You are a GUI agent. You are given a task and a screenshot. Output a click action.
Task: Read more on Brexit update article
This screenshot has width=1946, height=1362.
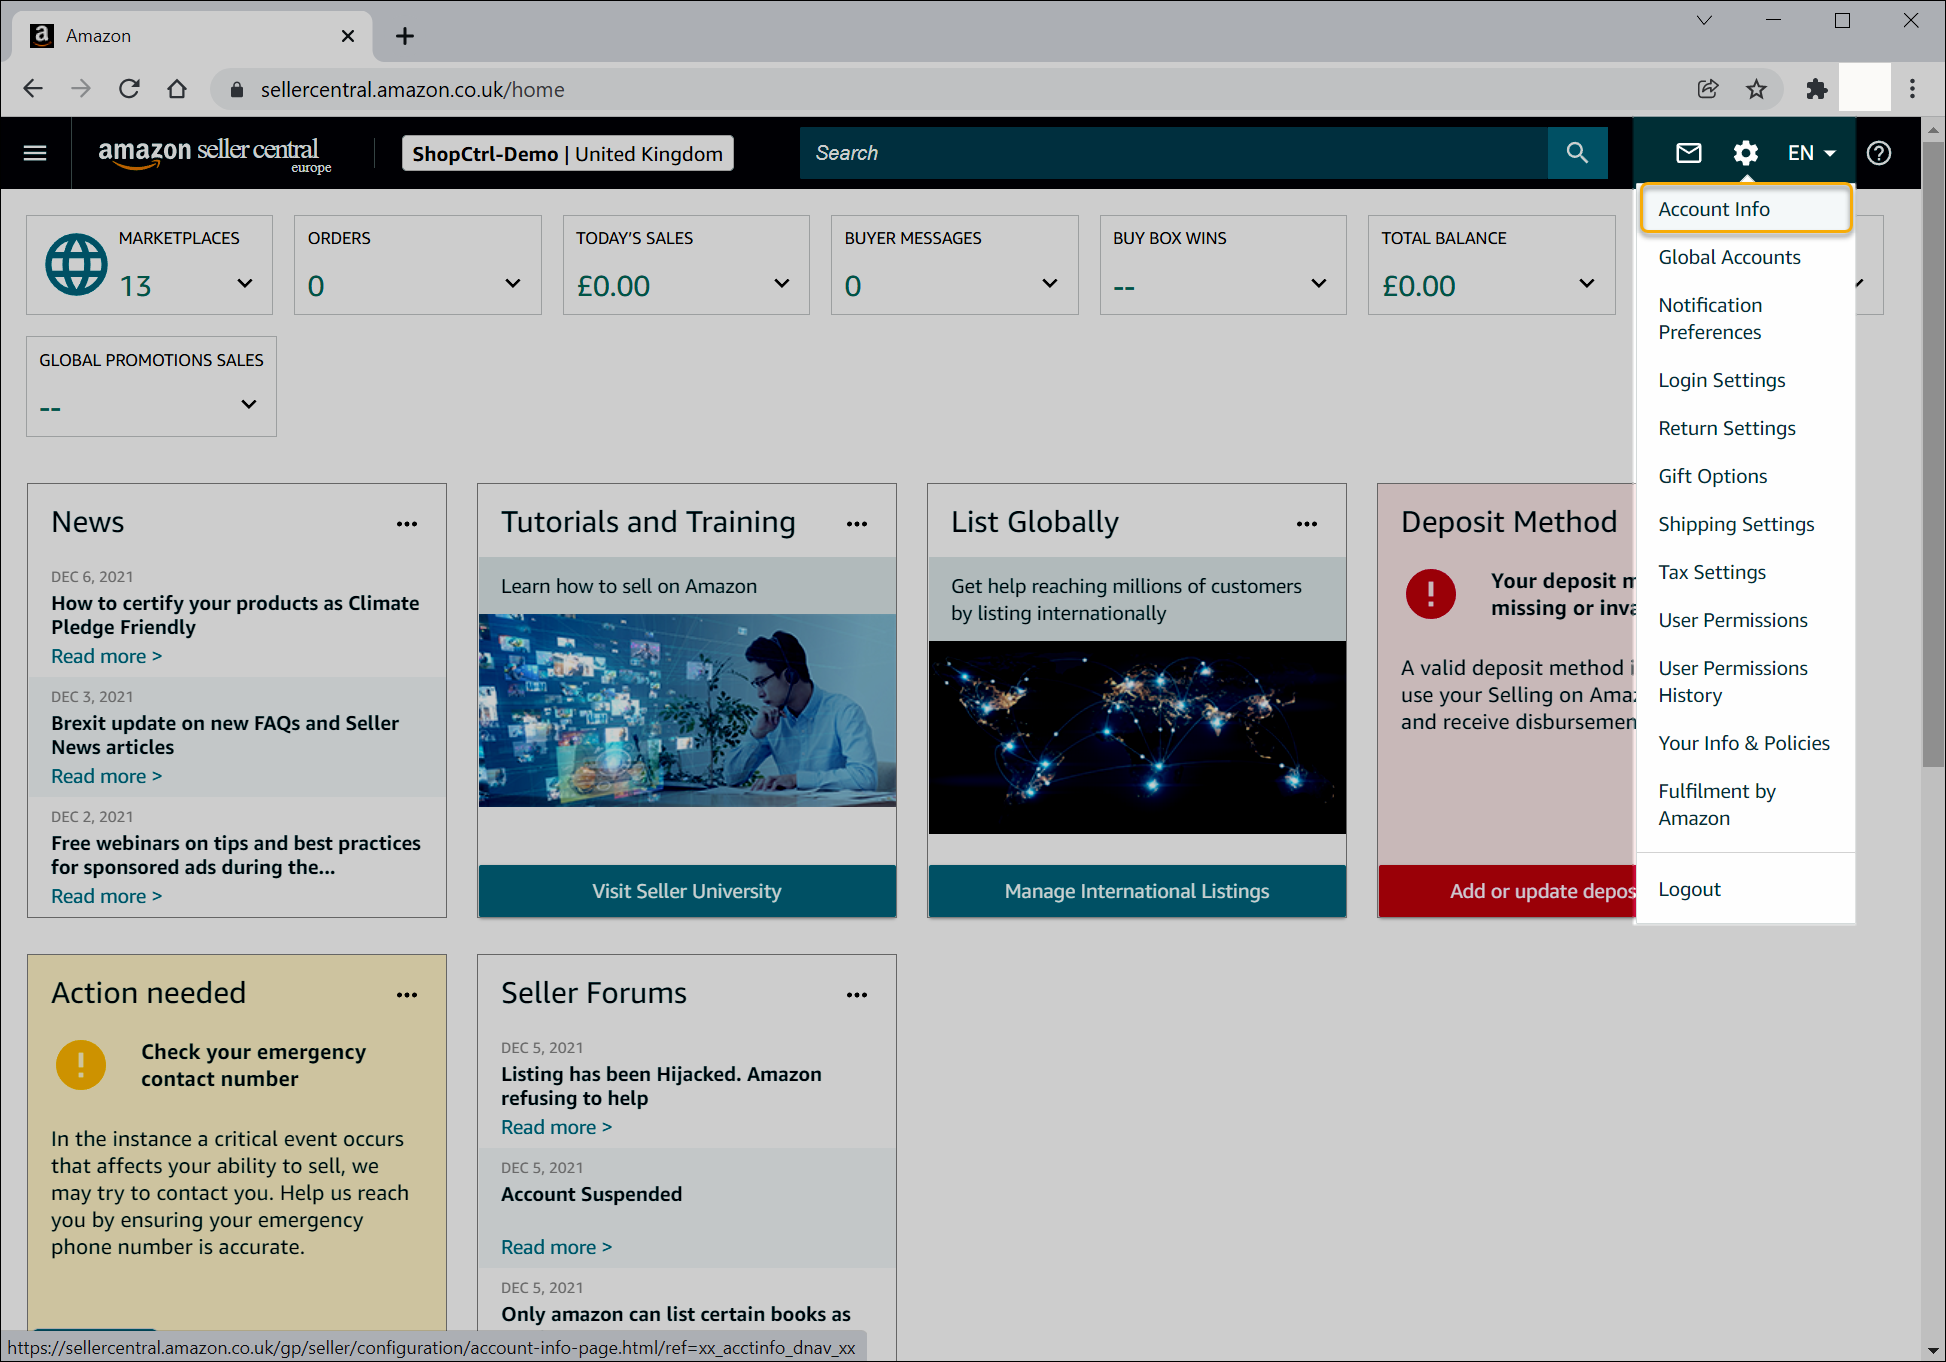(106, 776)
